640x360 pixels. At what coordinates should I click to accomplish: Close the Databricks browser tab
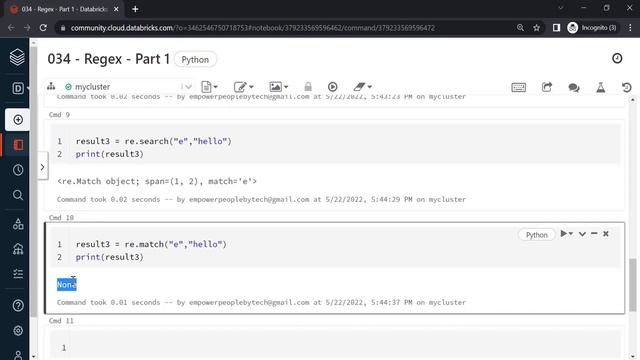(116, 9)
